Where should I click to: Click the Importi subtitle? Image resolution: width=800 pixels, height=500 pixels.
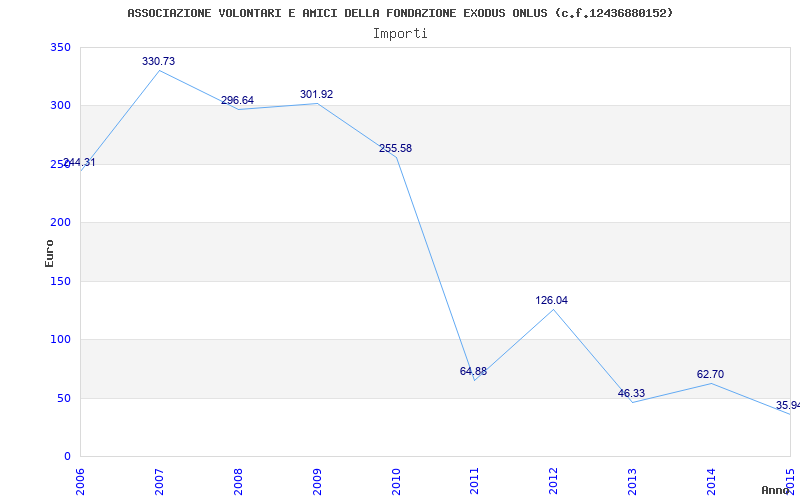coord(400,34)
